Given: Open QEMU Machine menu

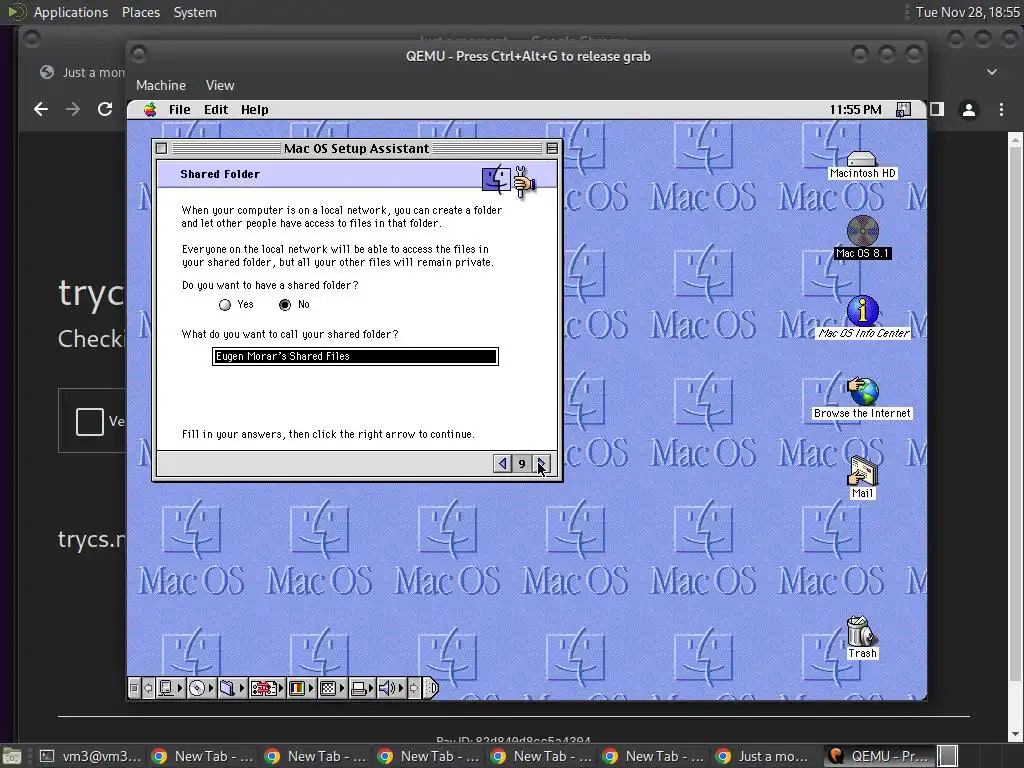Looking at the screenshot, I should pyautogui.click(x=161, y=86).
